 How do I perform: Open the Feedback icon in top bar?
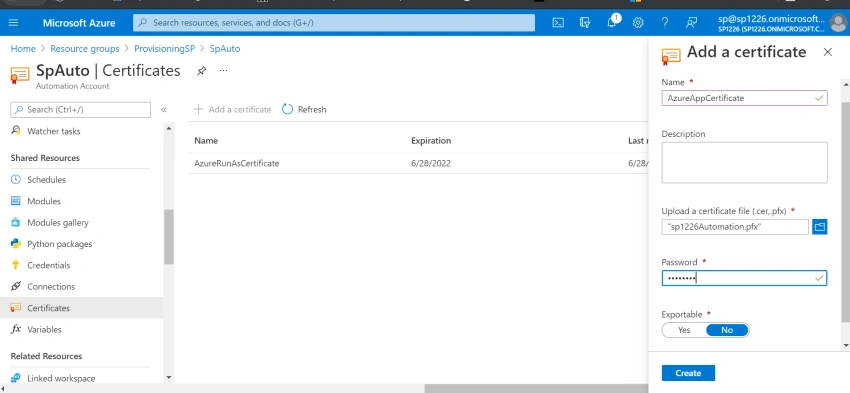pyautogui.click(x=691, y=23)
